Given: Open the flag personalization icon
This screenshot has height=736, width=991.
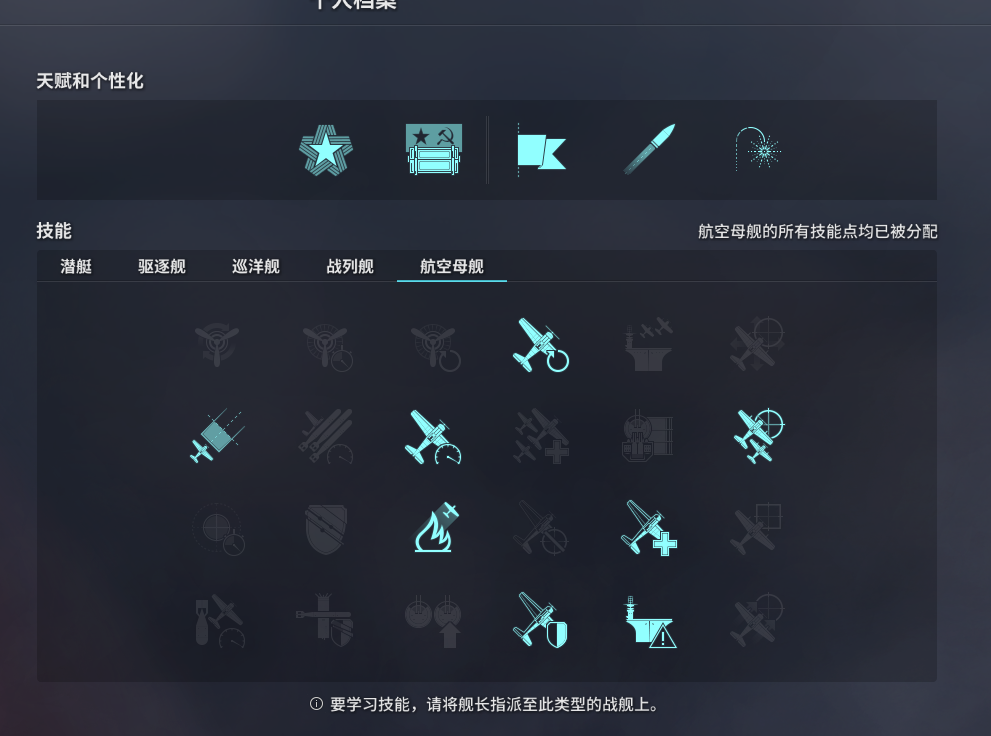Looking at the screenshot, I should click(x=541, y=150).
